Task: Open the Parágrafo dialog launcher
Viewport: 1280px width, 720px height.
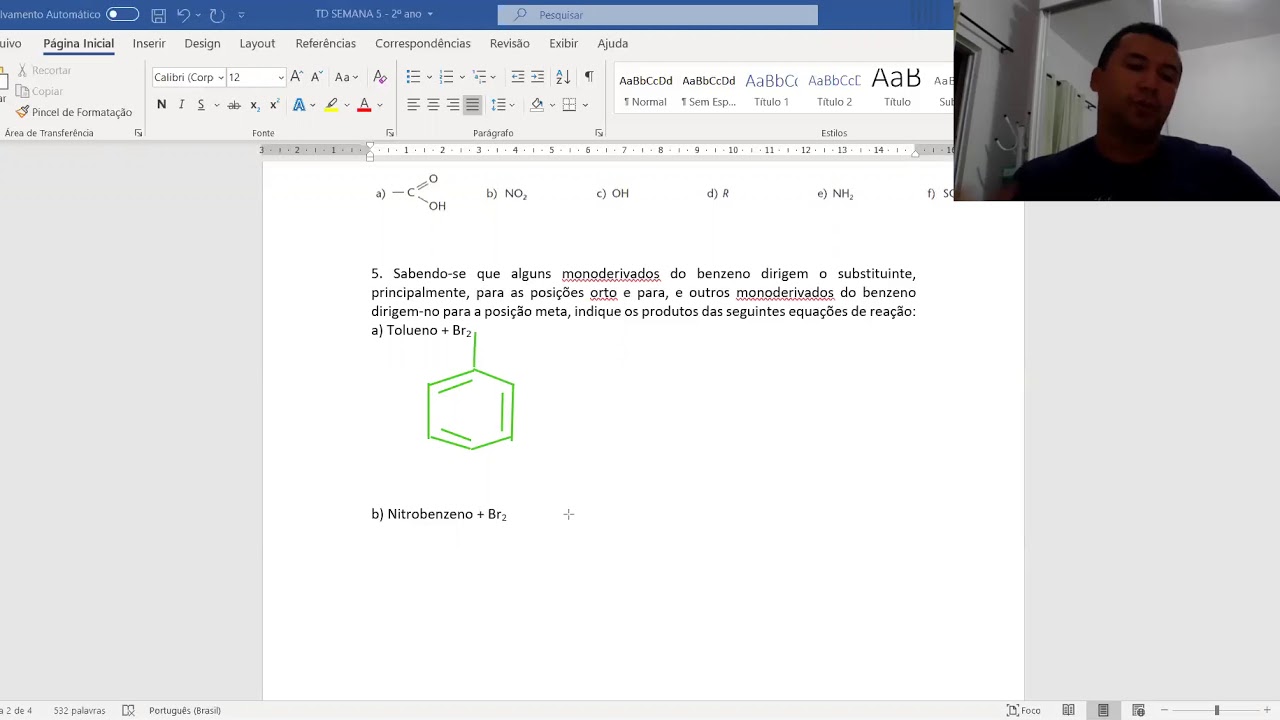Action: pyautogui.click(x=599, y=133)
